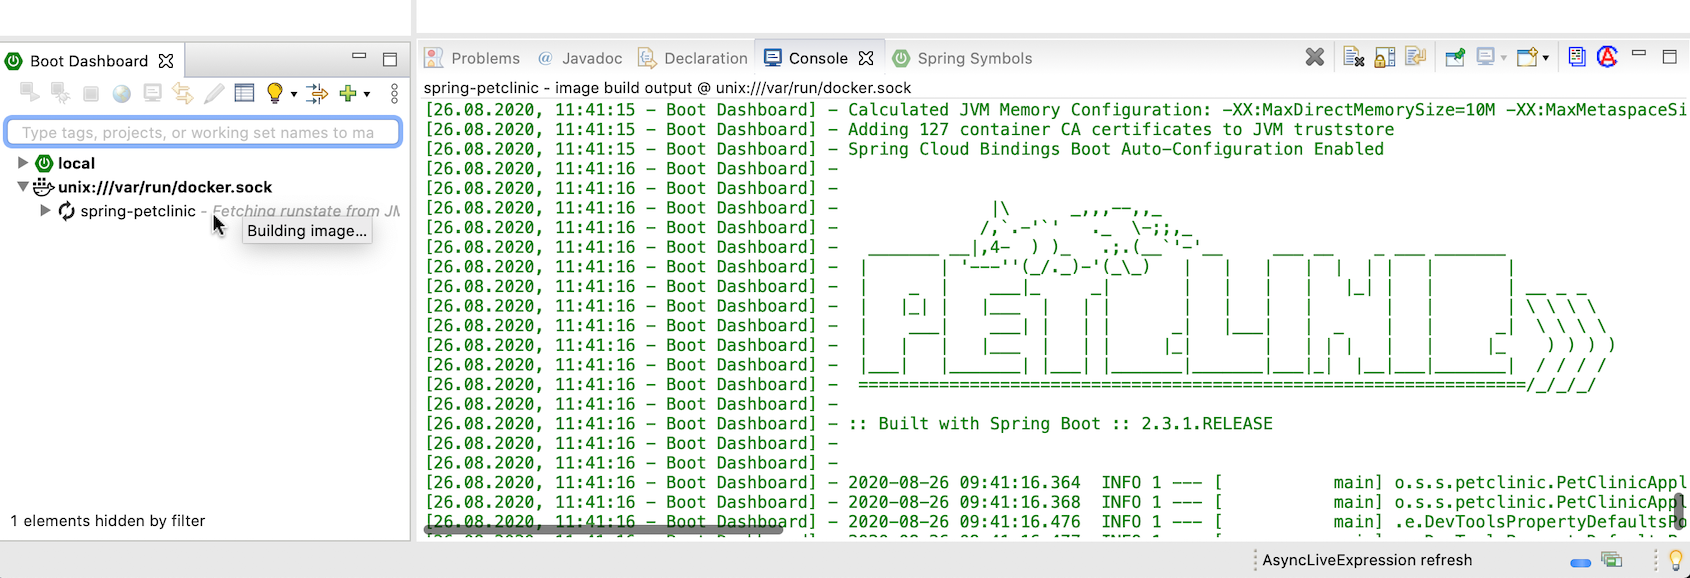Click the red circled A console icon
This screenshot has width=1690, height=578.
(1607, 57)
